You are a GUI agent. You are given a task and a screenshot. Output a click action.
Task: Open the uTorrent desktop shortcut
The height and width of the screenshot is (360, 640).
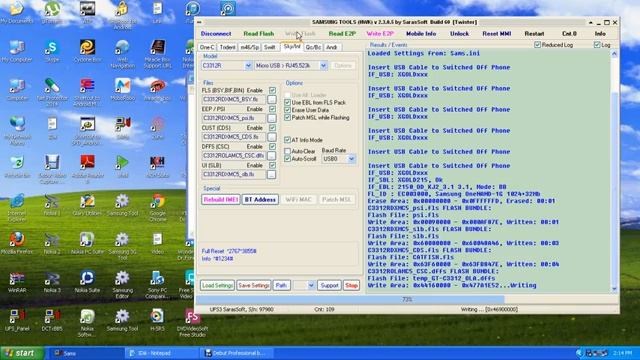[52, 12]
